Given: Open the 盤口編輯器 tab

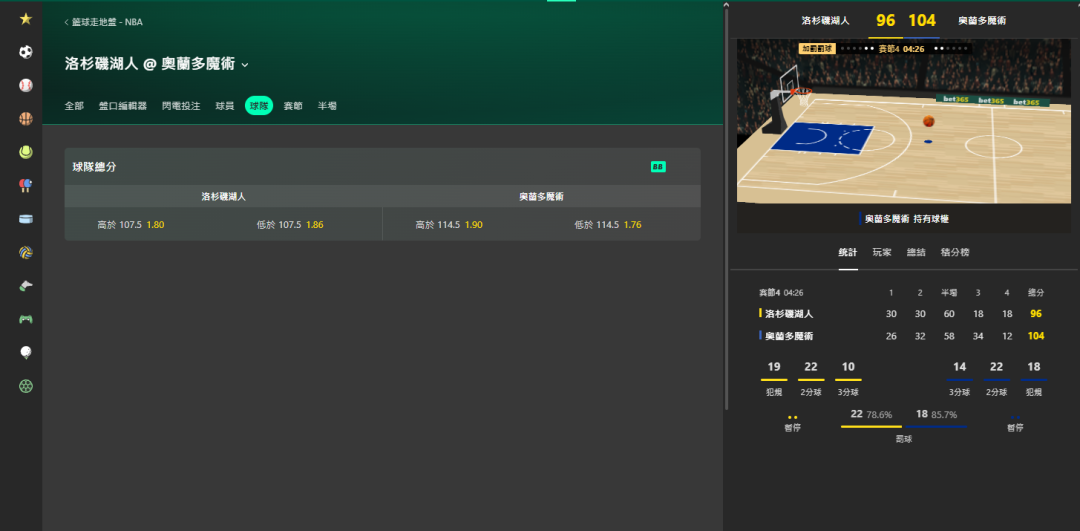Looking at the screenshot, I should tap(123, 106).
